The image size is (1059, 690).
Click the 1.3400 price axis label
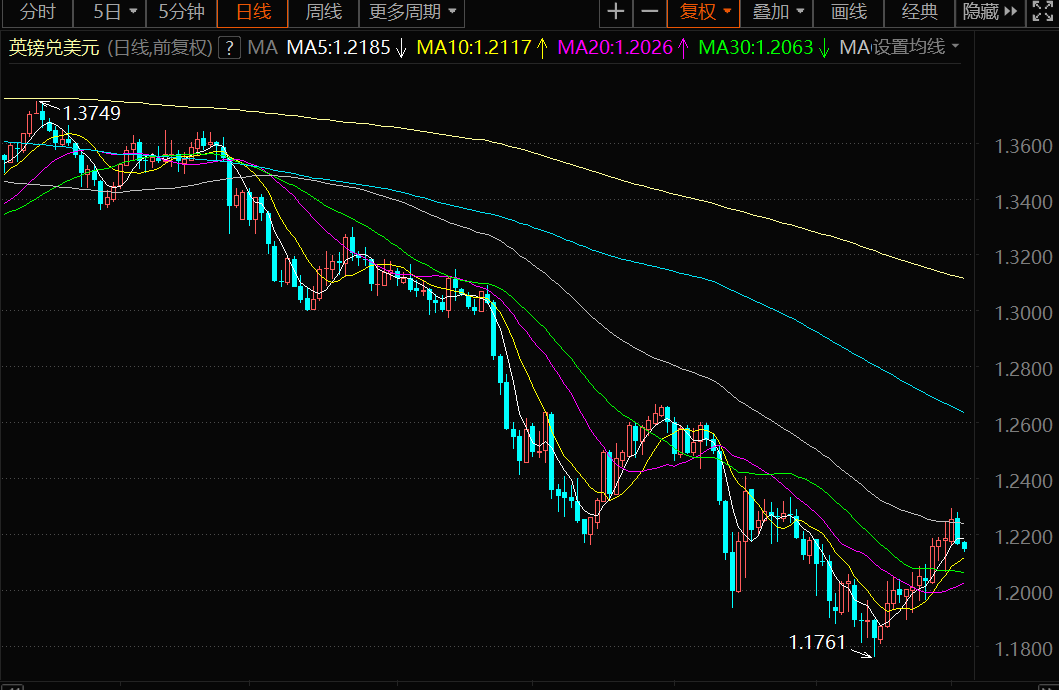click(x=1023, y=202)
